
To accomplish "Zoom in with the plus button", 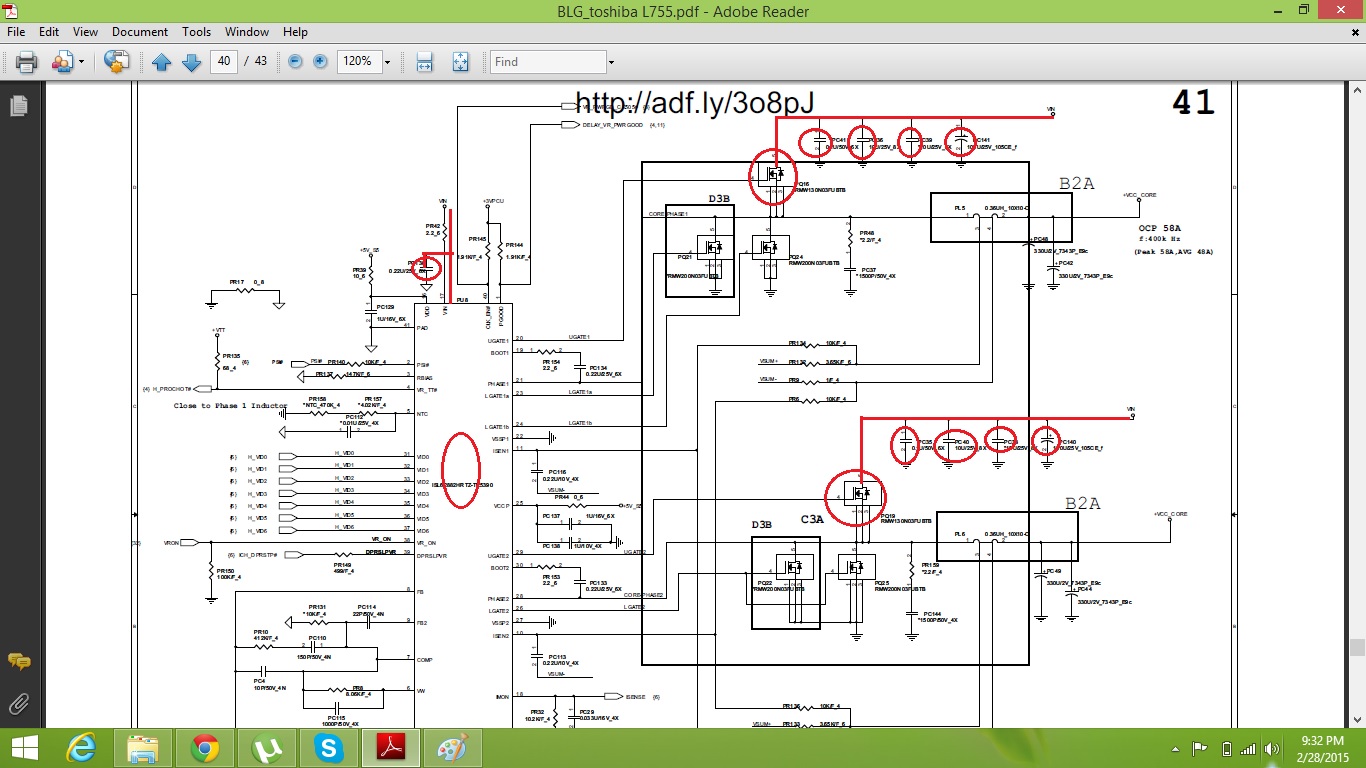I will point(320,62).
